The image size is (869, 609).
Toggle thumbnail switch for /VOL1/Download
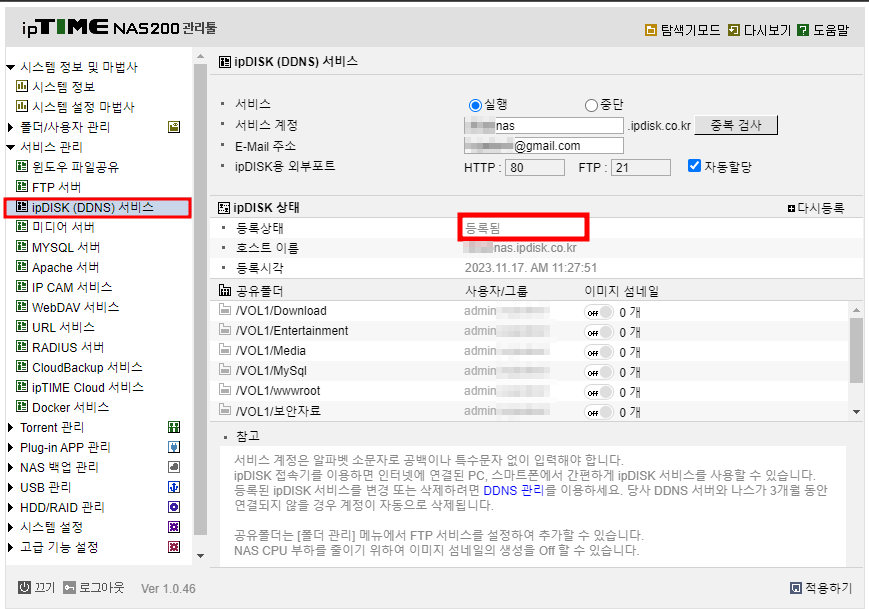(x=599, y=313)
